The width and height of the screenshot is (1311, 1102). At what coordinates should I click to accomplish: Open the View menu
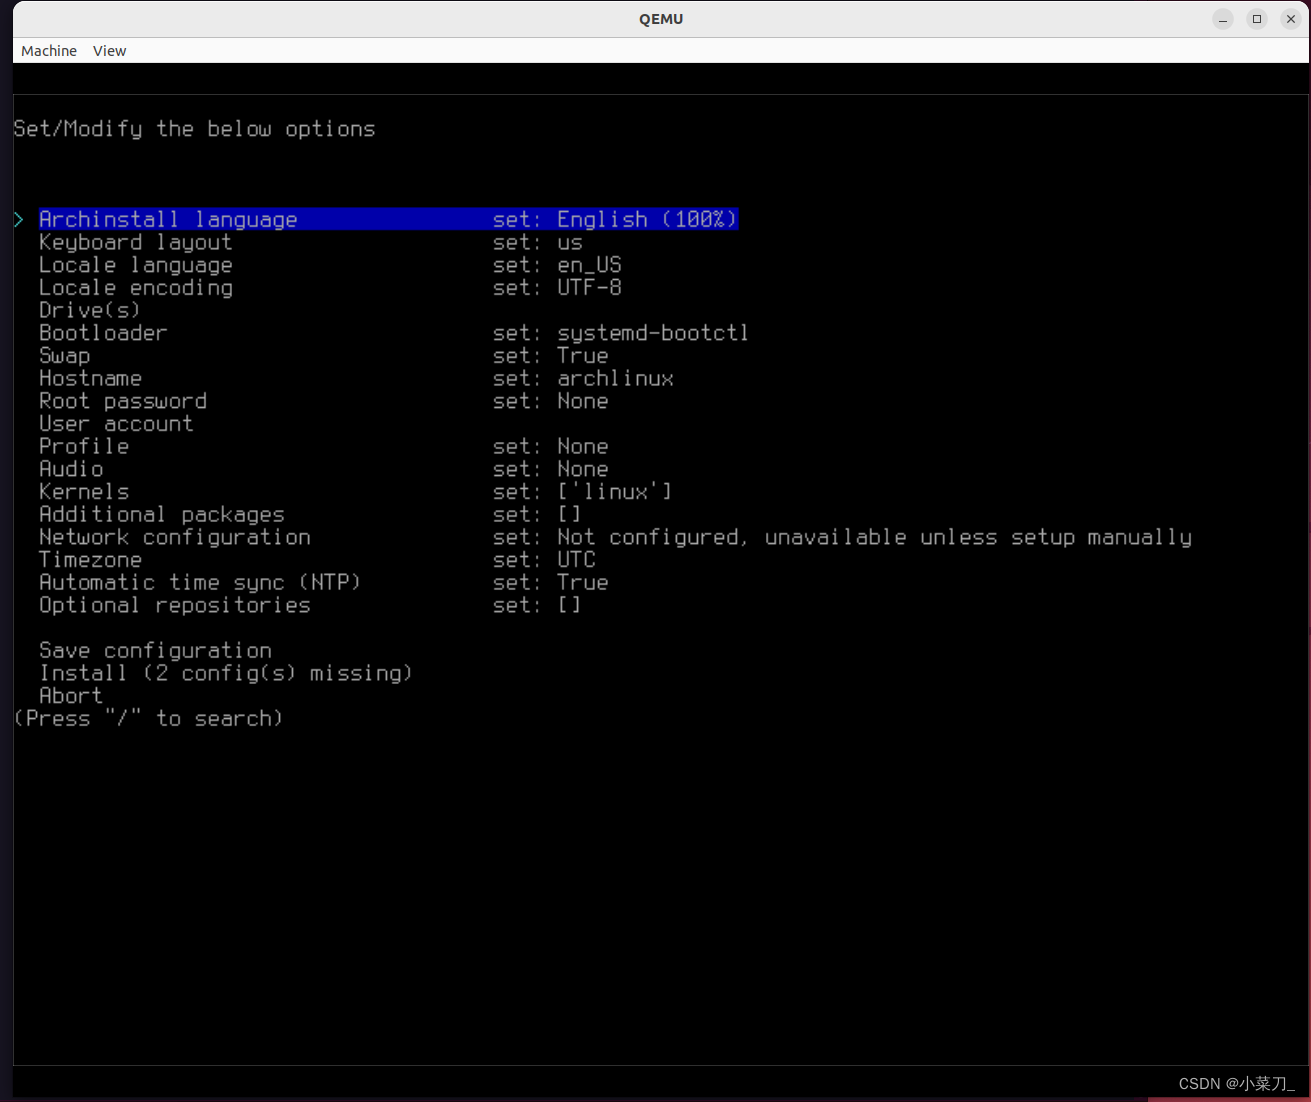tap(109, 51)
